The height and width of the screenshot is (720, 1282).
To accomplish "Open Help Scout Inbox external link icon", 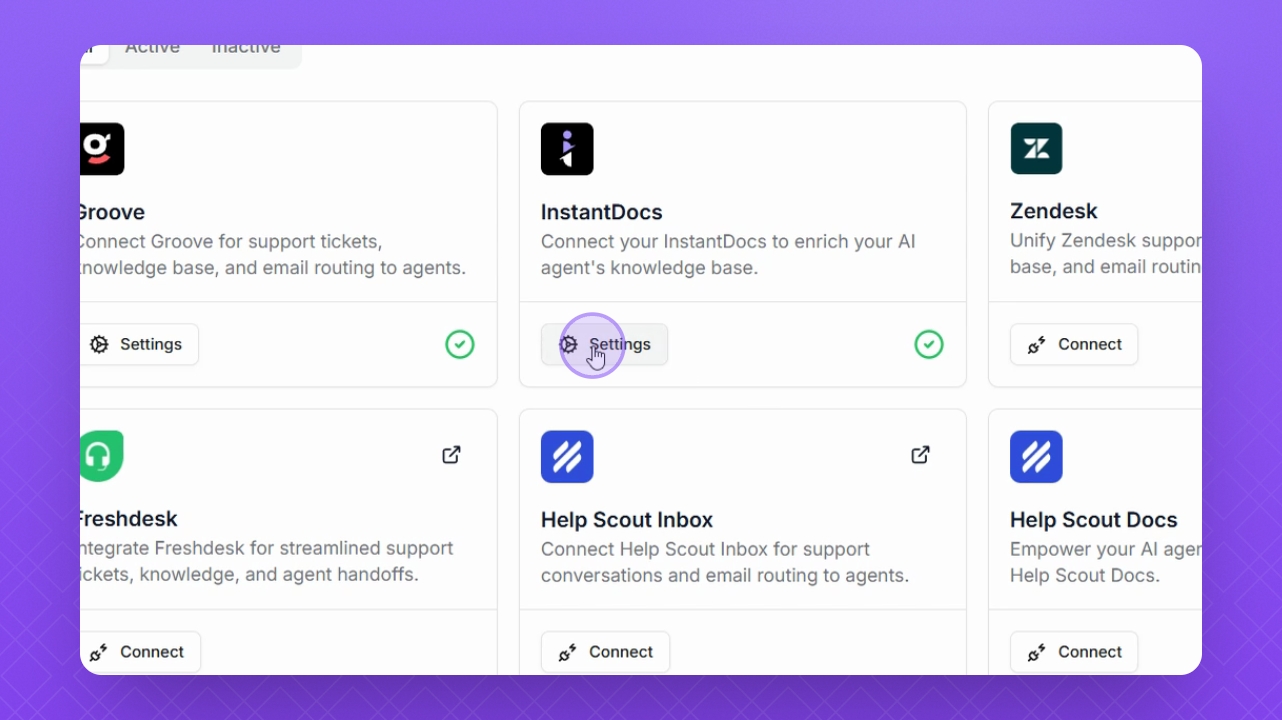I will 920,455.
